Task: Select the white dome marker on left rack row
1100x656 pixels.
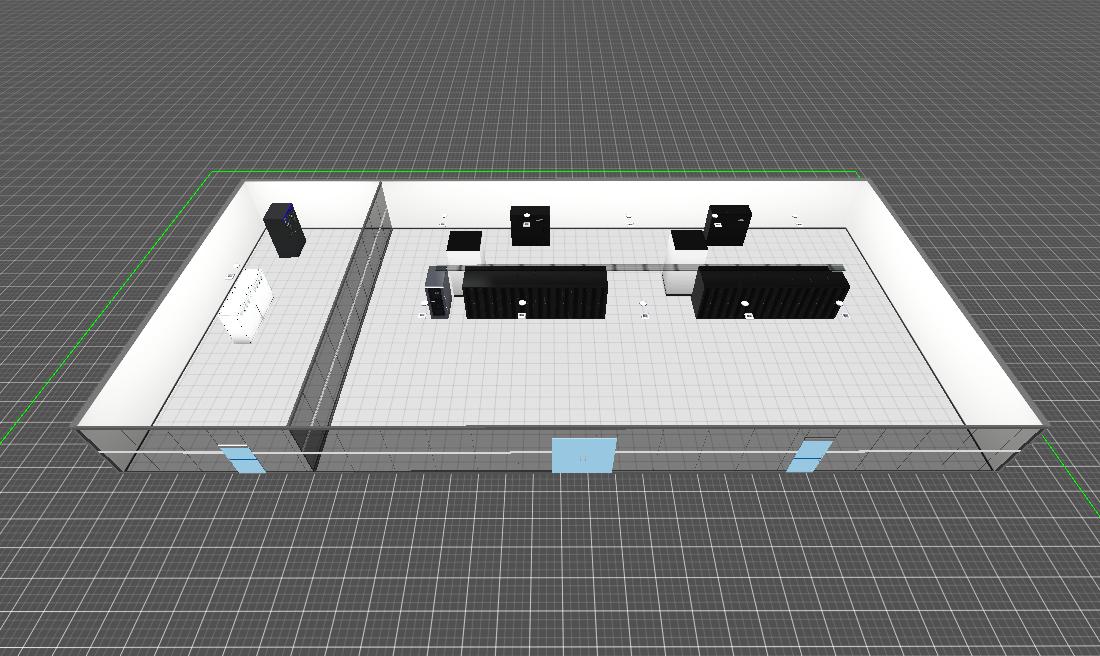Action: [522, 302]
